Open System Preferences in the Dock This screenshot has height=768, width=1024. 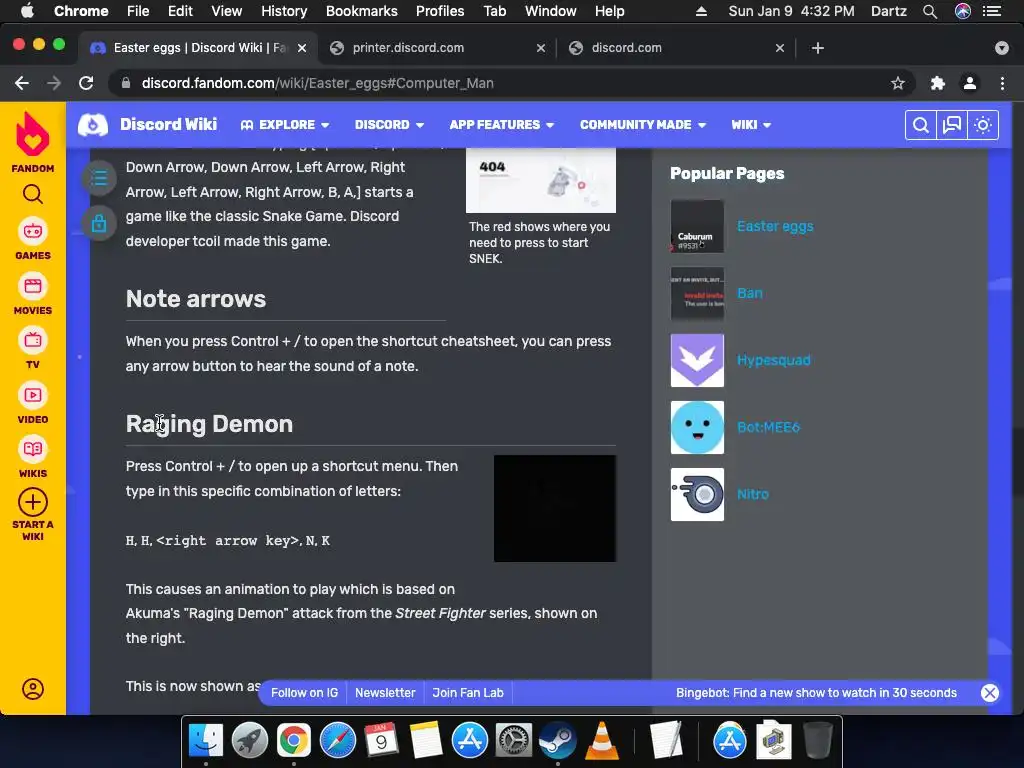click(x=513, y=741)
